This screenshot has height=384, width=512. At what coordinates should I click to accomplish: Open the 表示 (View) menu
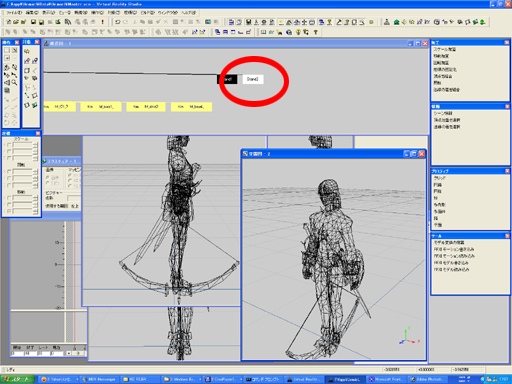49,13
